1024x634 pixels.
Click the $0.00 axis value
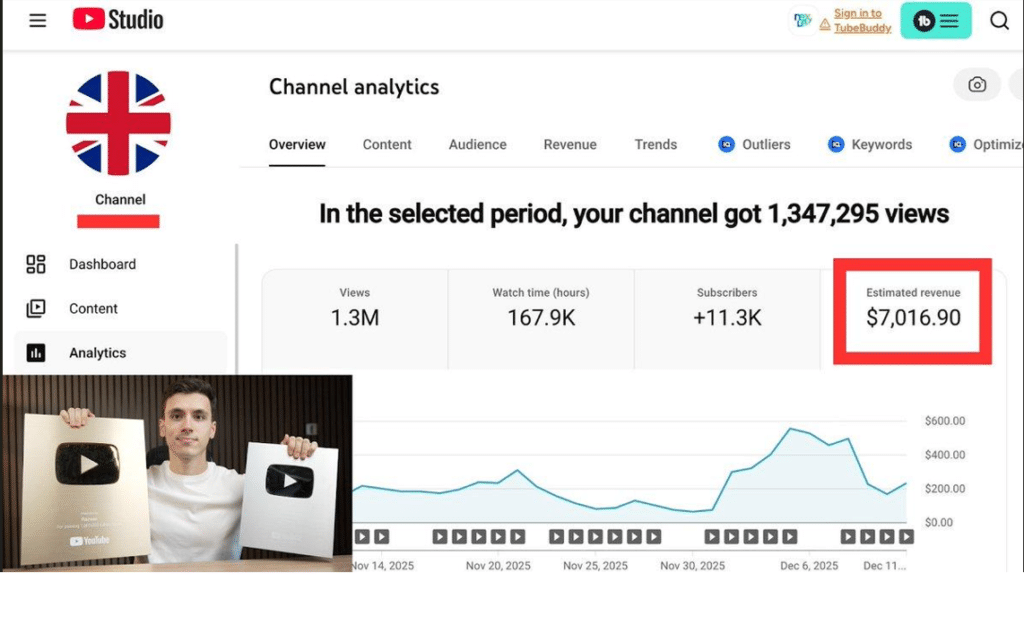point(938,522)
